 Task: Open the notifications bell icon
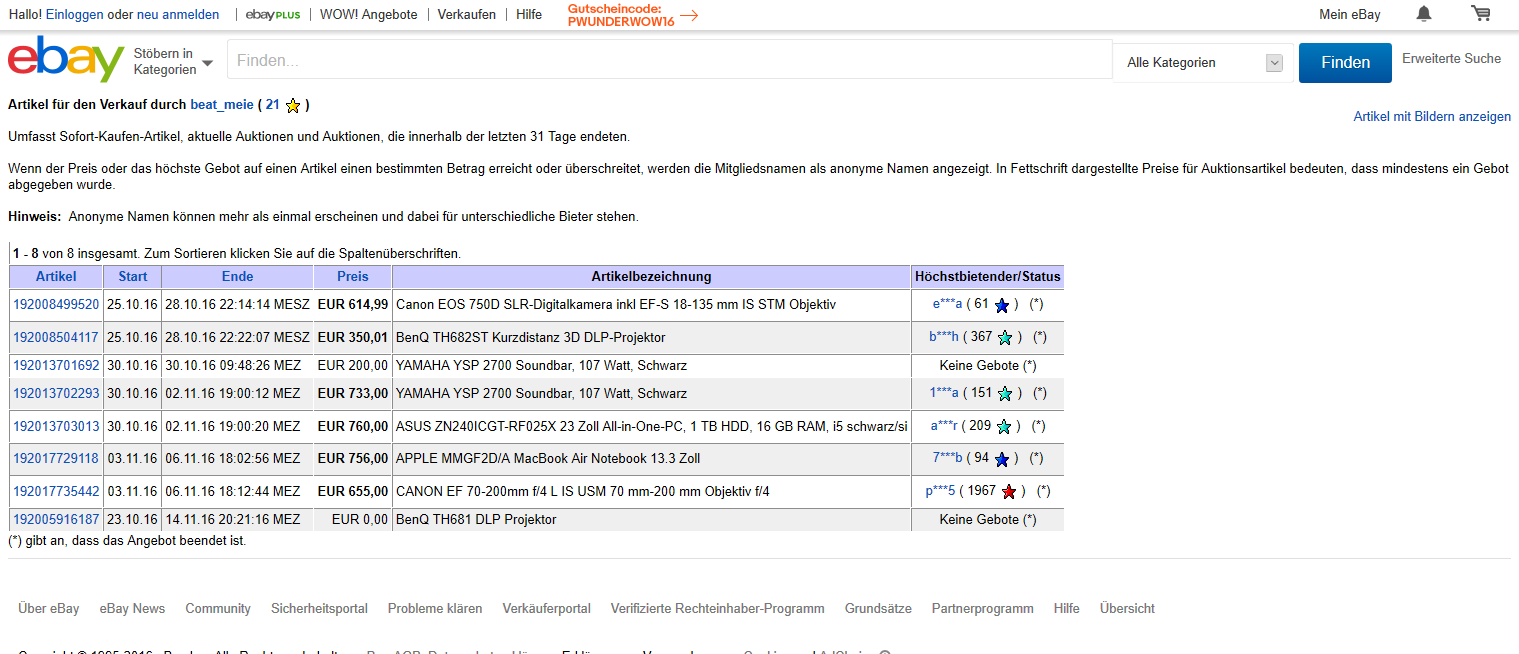(1424, 14)
